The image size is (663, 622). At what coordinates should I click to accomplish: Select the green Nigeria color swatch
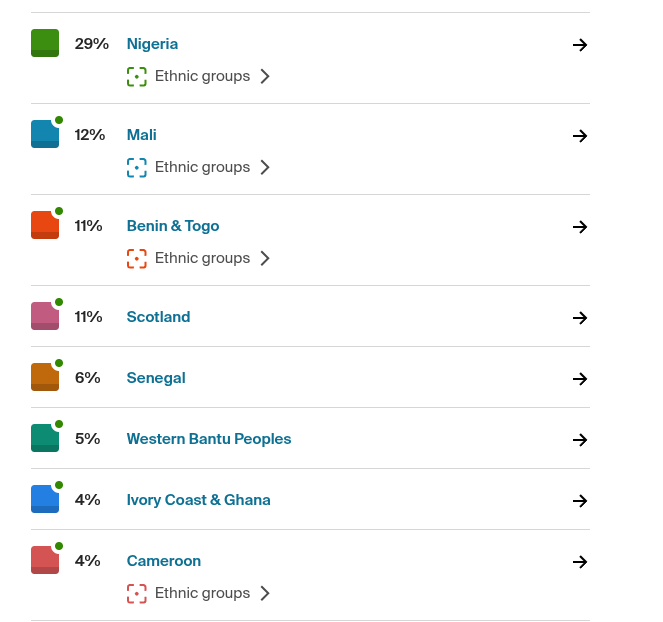coord(45,43)
